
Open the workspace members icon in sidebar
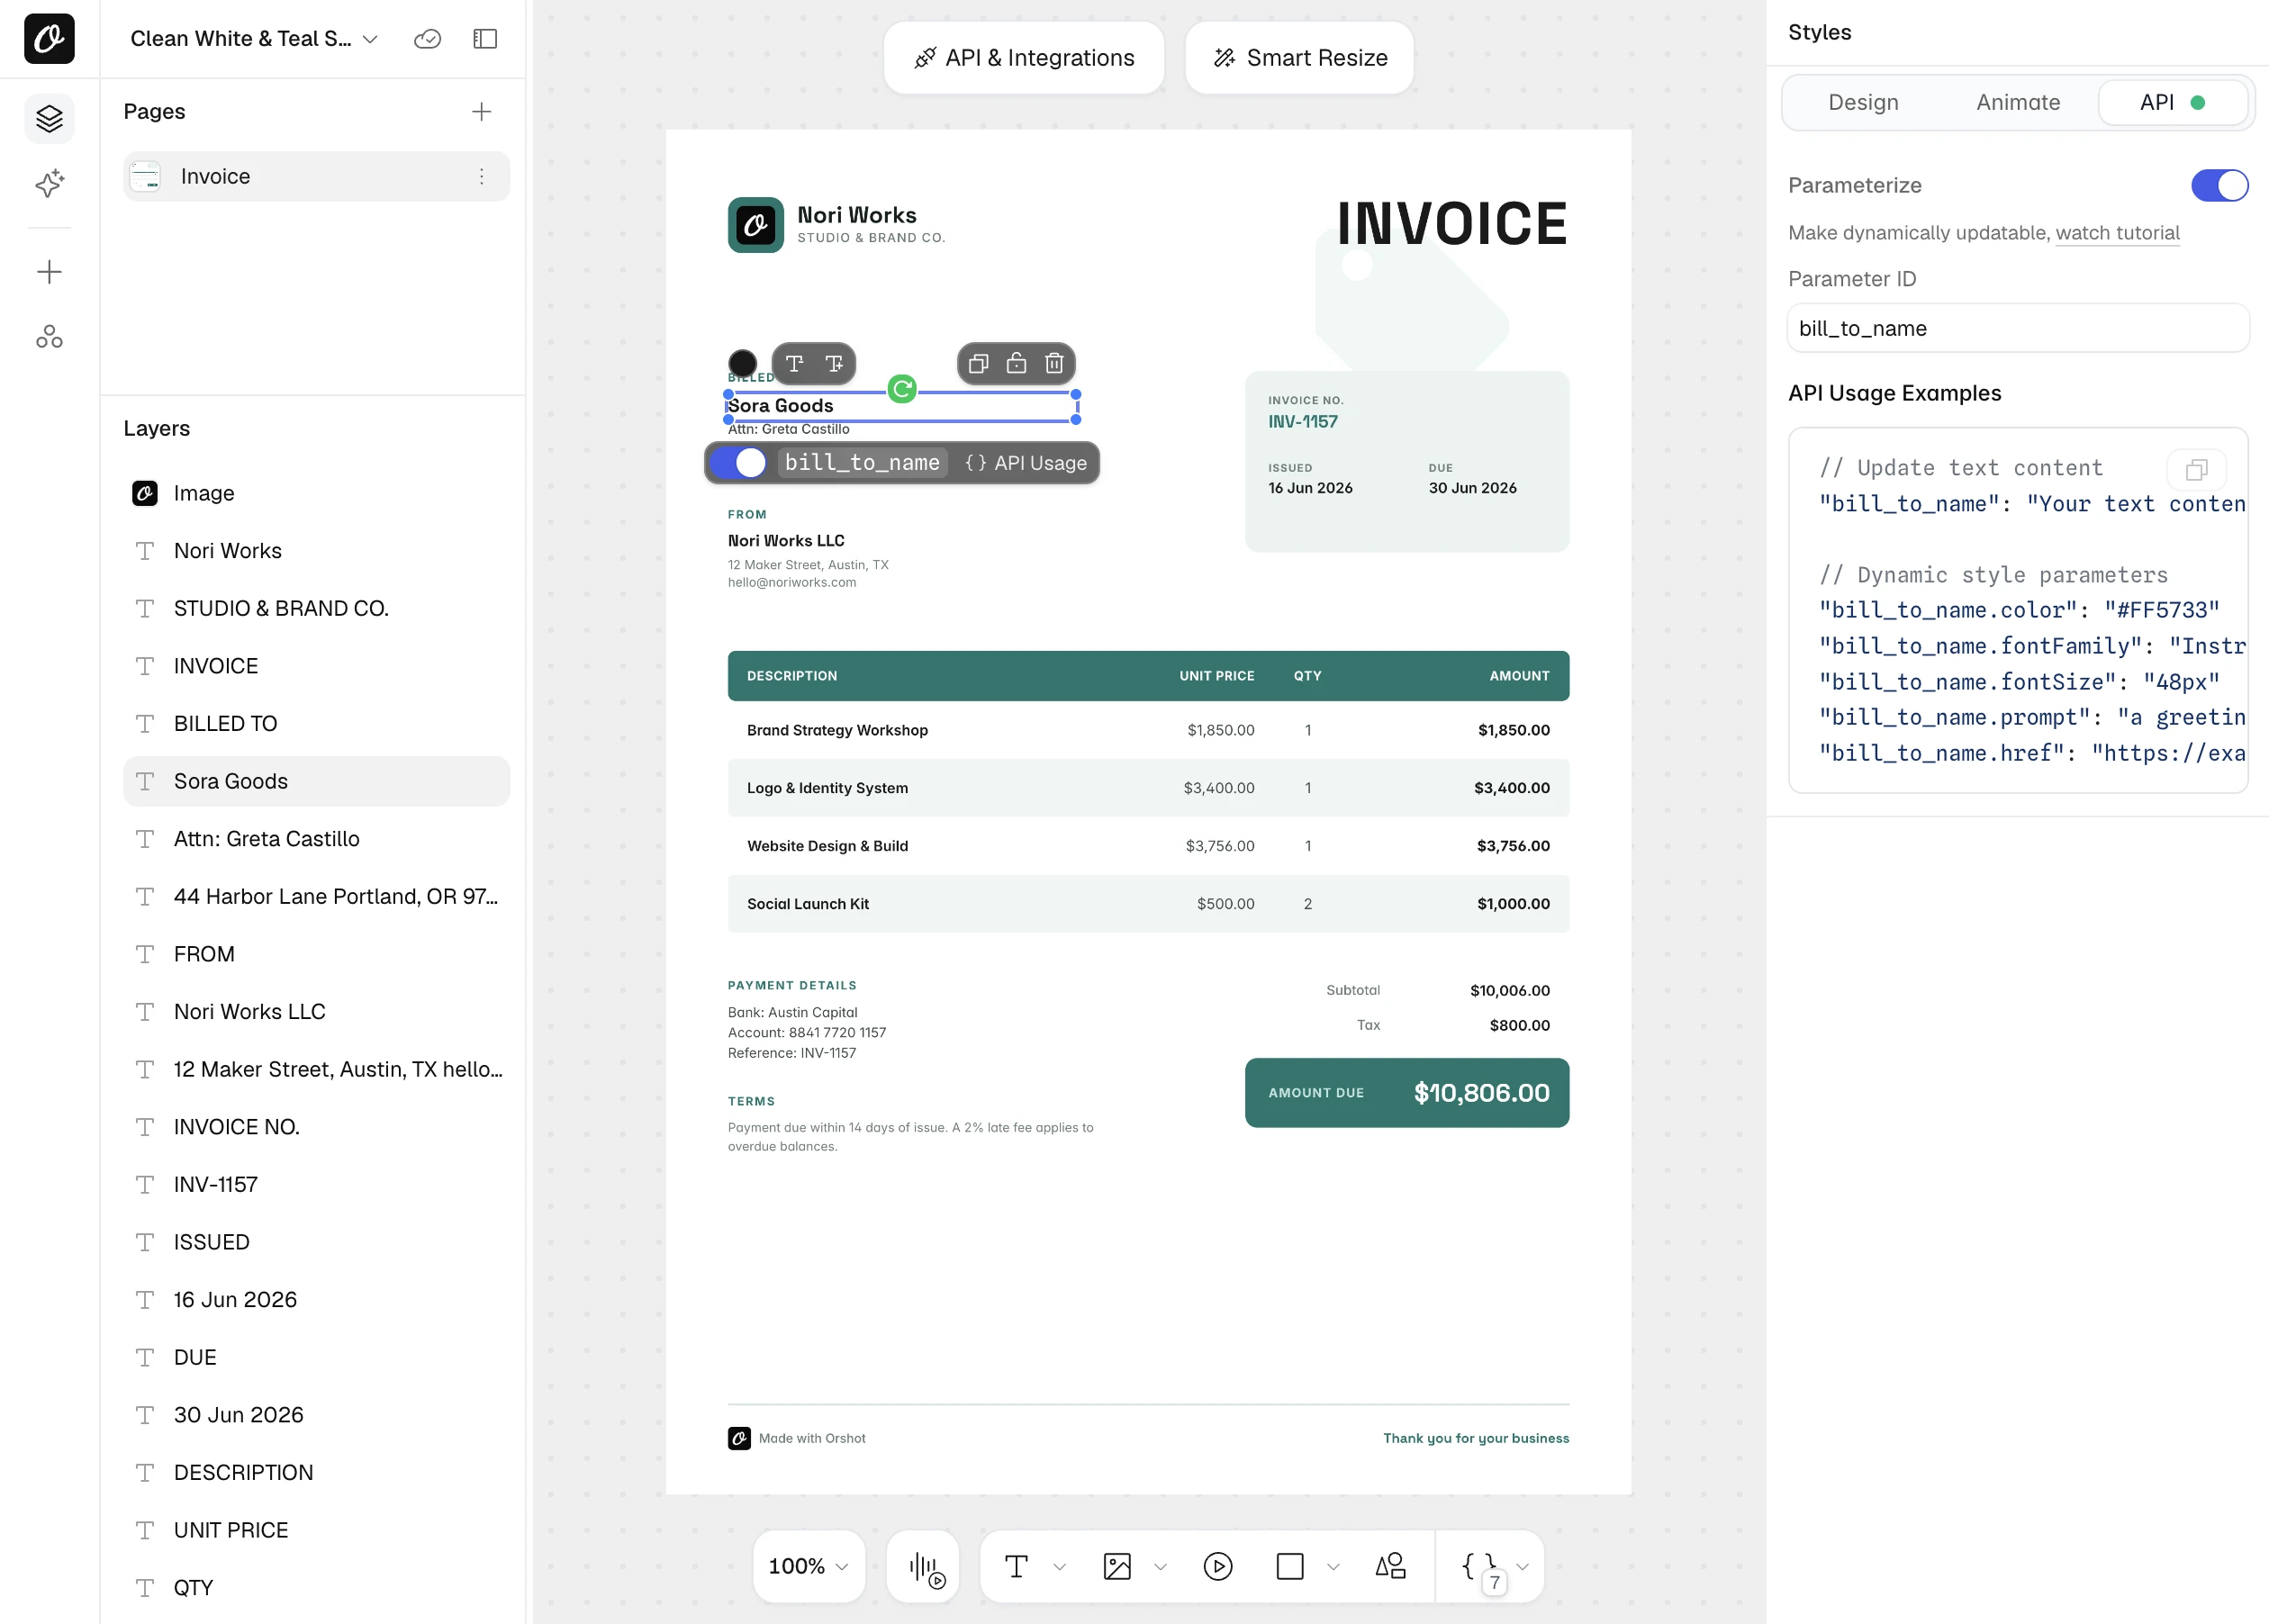click(49, 337)
